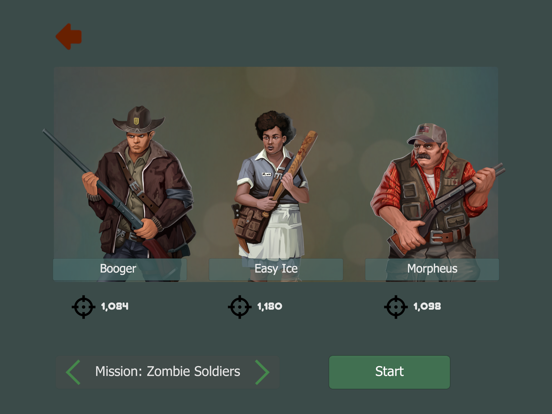The image size is (552, 414).
Task: Click Easy Ice's leather satchel bag
Action: pyautogui.click(x=249, y=225)
